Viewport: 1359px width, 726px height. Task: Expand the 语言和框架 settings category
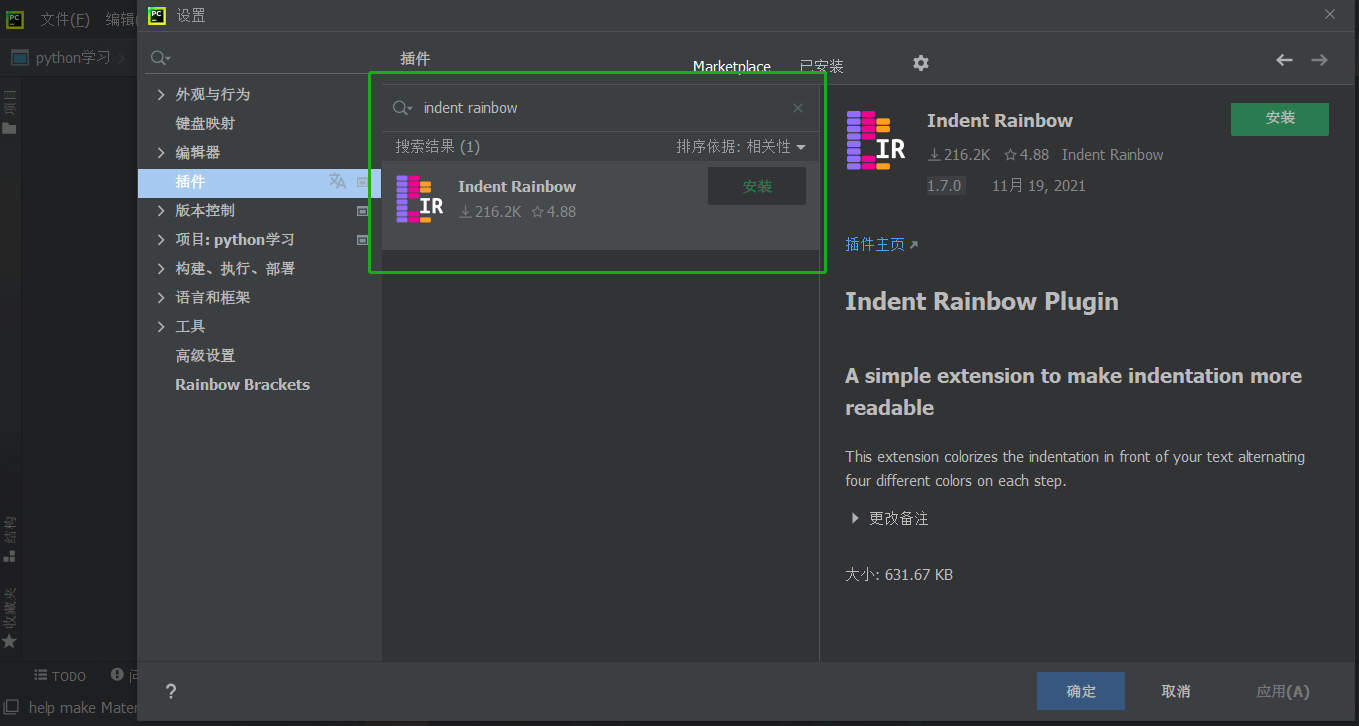pyautogui.click(x=161, y=297)
